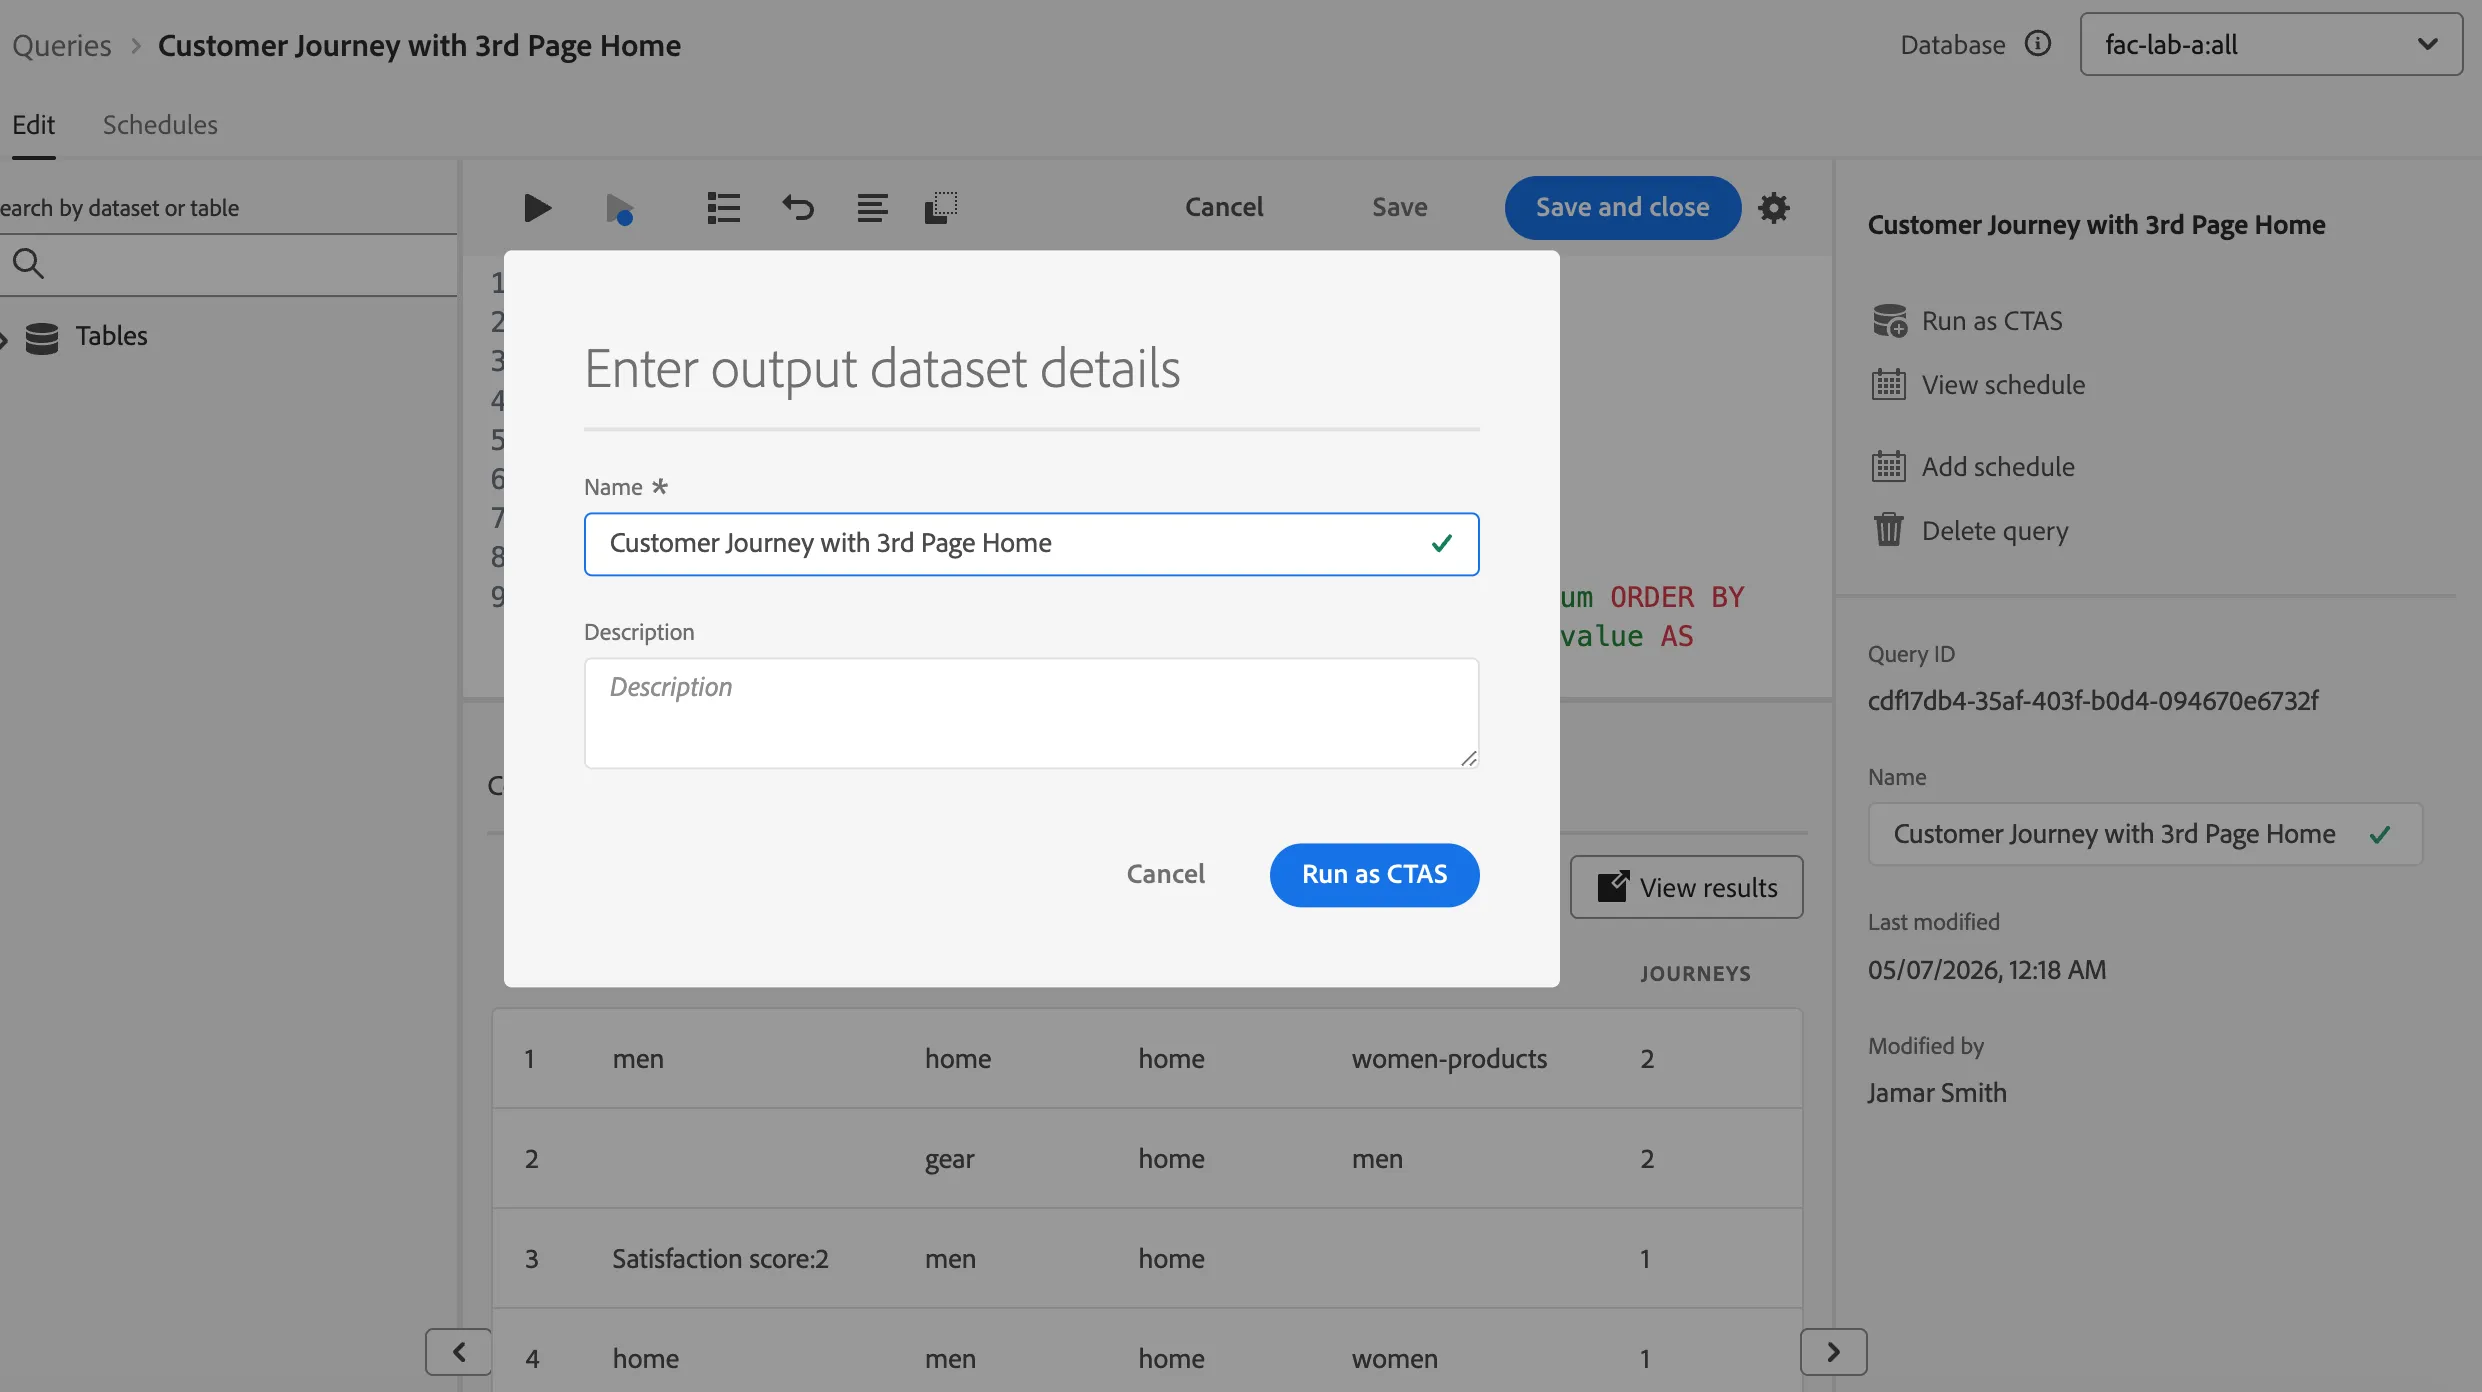Click the copy query icon in toolbar
The height and width of the screenshot is (1392, 2482).
941,208
